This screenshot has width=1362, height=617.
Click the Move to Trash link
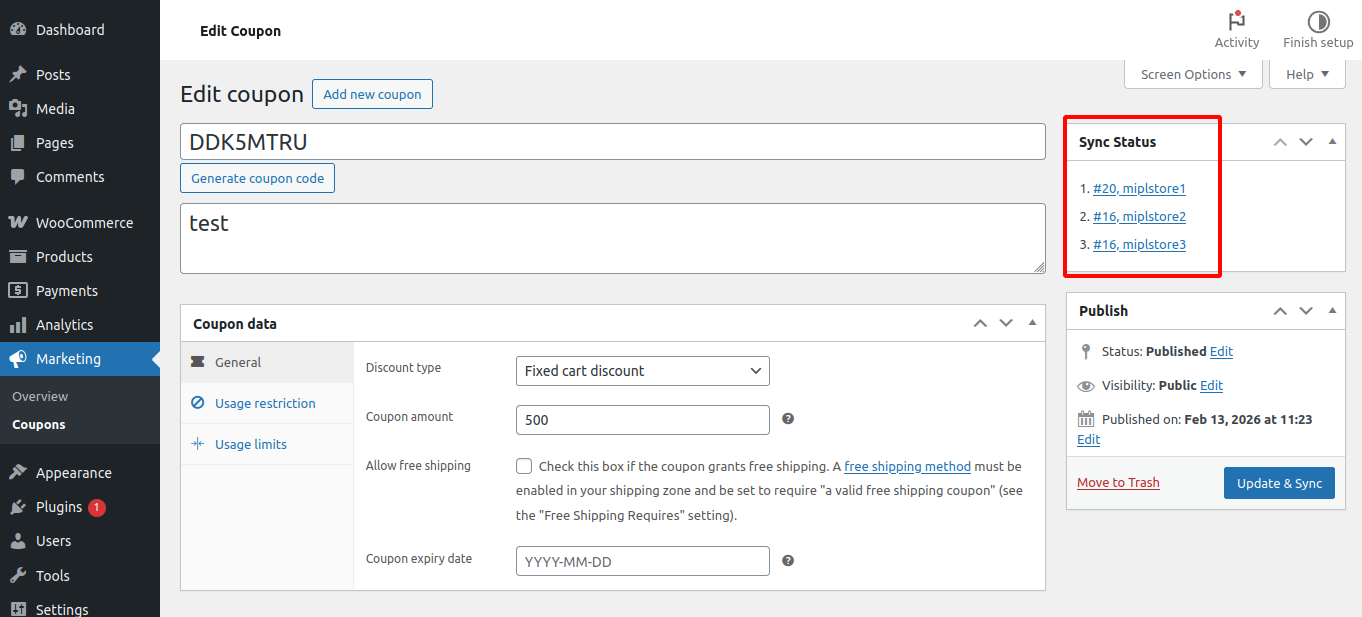click(x=1118, y=483)
